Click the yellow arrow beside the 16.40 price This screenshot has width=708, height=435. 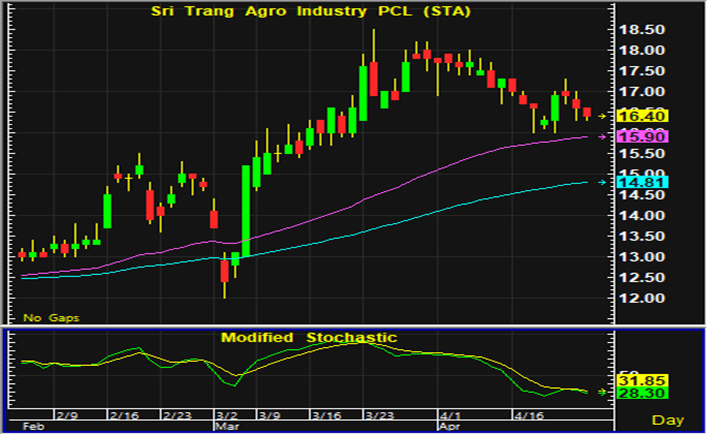pyautogui.click(x=601, y=117)
